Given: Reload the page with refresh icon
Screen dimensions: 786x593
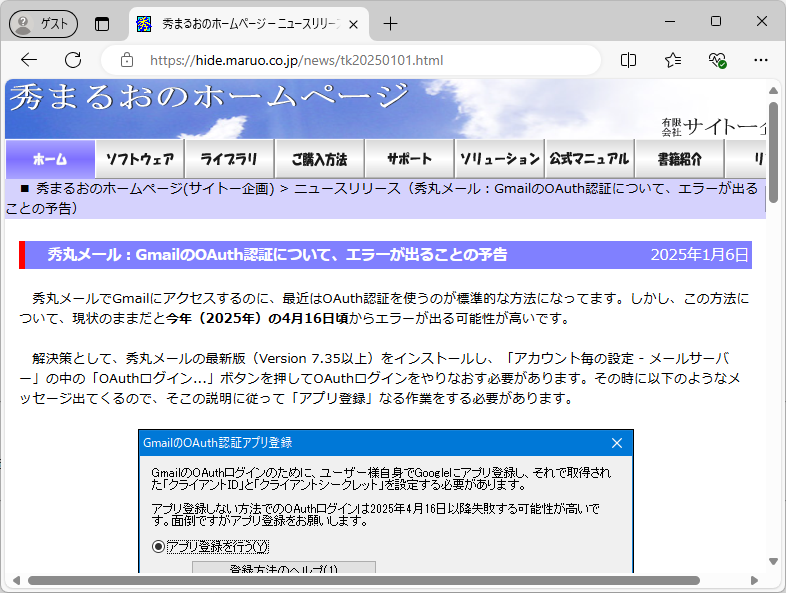Looking at the screenshot, I should click(73, 60).
